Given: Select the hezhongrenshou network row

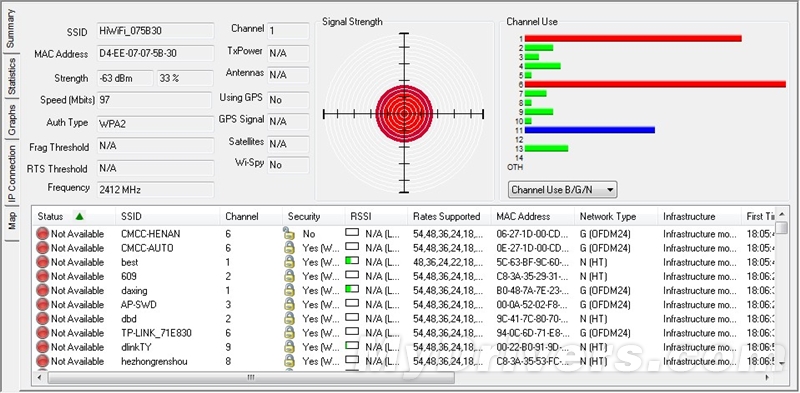Looking at the screenshot, I should point(403,361).
